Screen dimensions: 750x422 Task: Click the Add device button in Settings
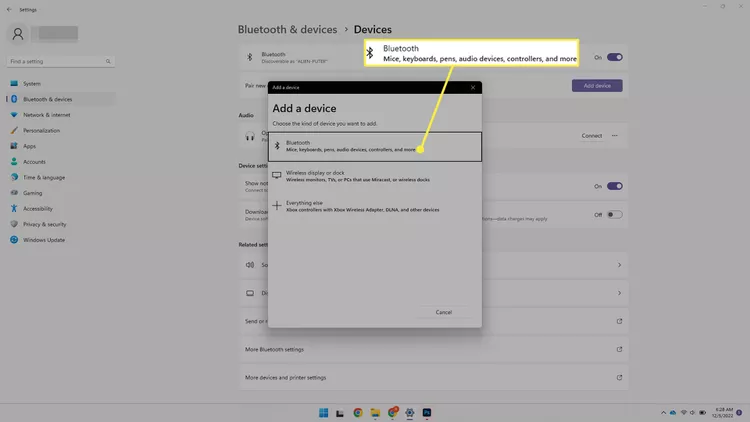point(597,86)
